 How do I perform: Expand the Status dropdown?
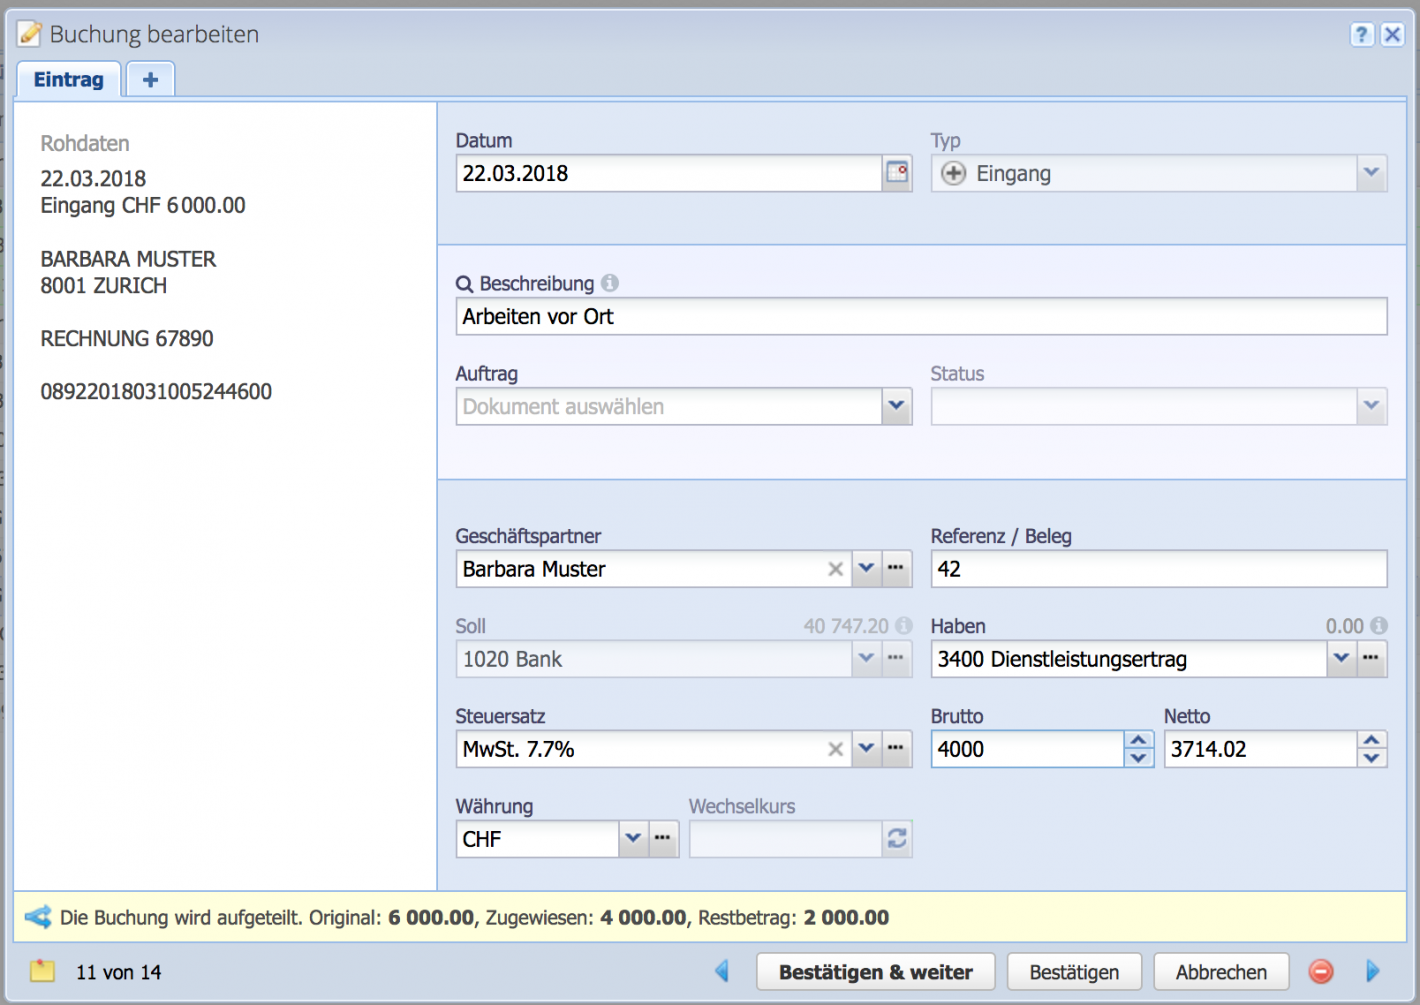click(1371, 406)
